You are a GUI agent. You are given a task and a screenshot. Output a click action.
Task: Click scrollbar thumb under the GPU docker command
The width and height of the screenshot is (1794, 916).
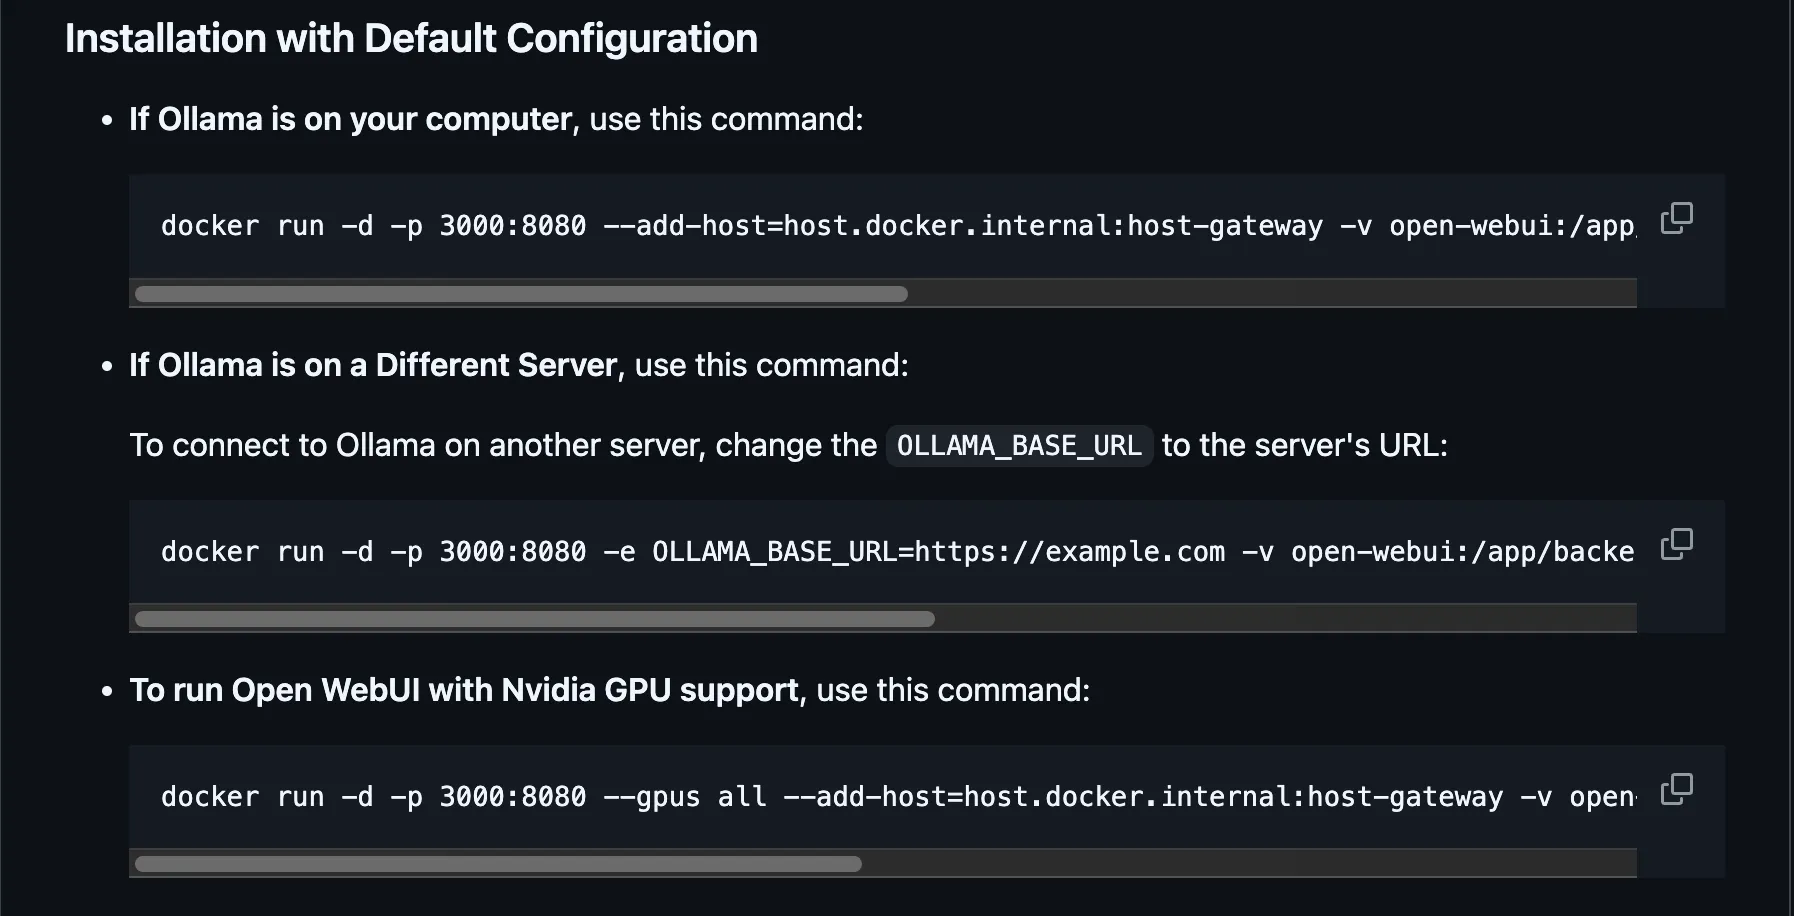point(498,864)
